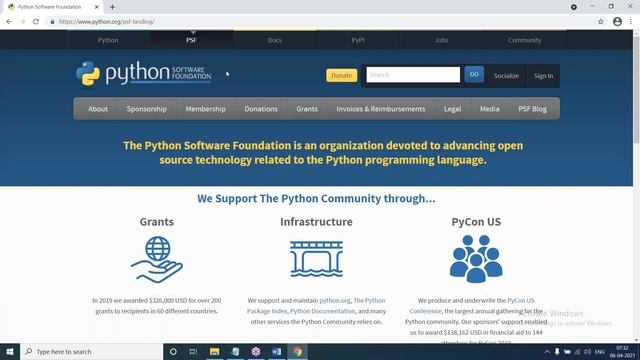Image resolution: width=640 pixels, height=360 pixels.
Task: Open the Chrome three-dot menu
Action: pos(631,22)
